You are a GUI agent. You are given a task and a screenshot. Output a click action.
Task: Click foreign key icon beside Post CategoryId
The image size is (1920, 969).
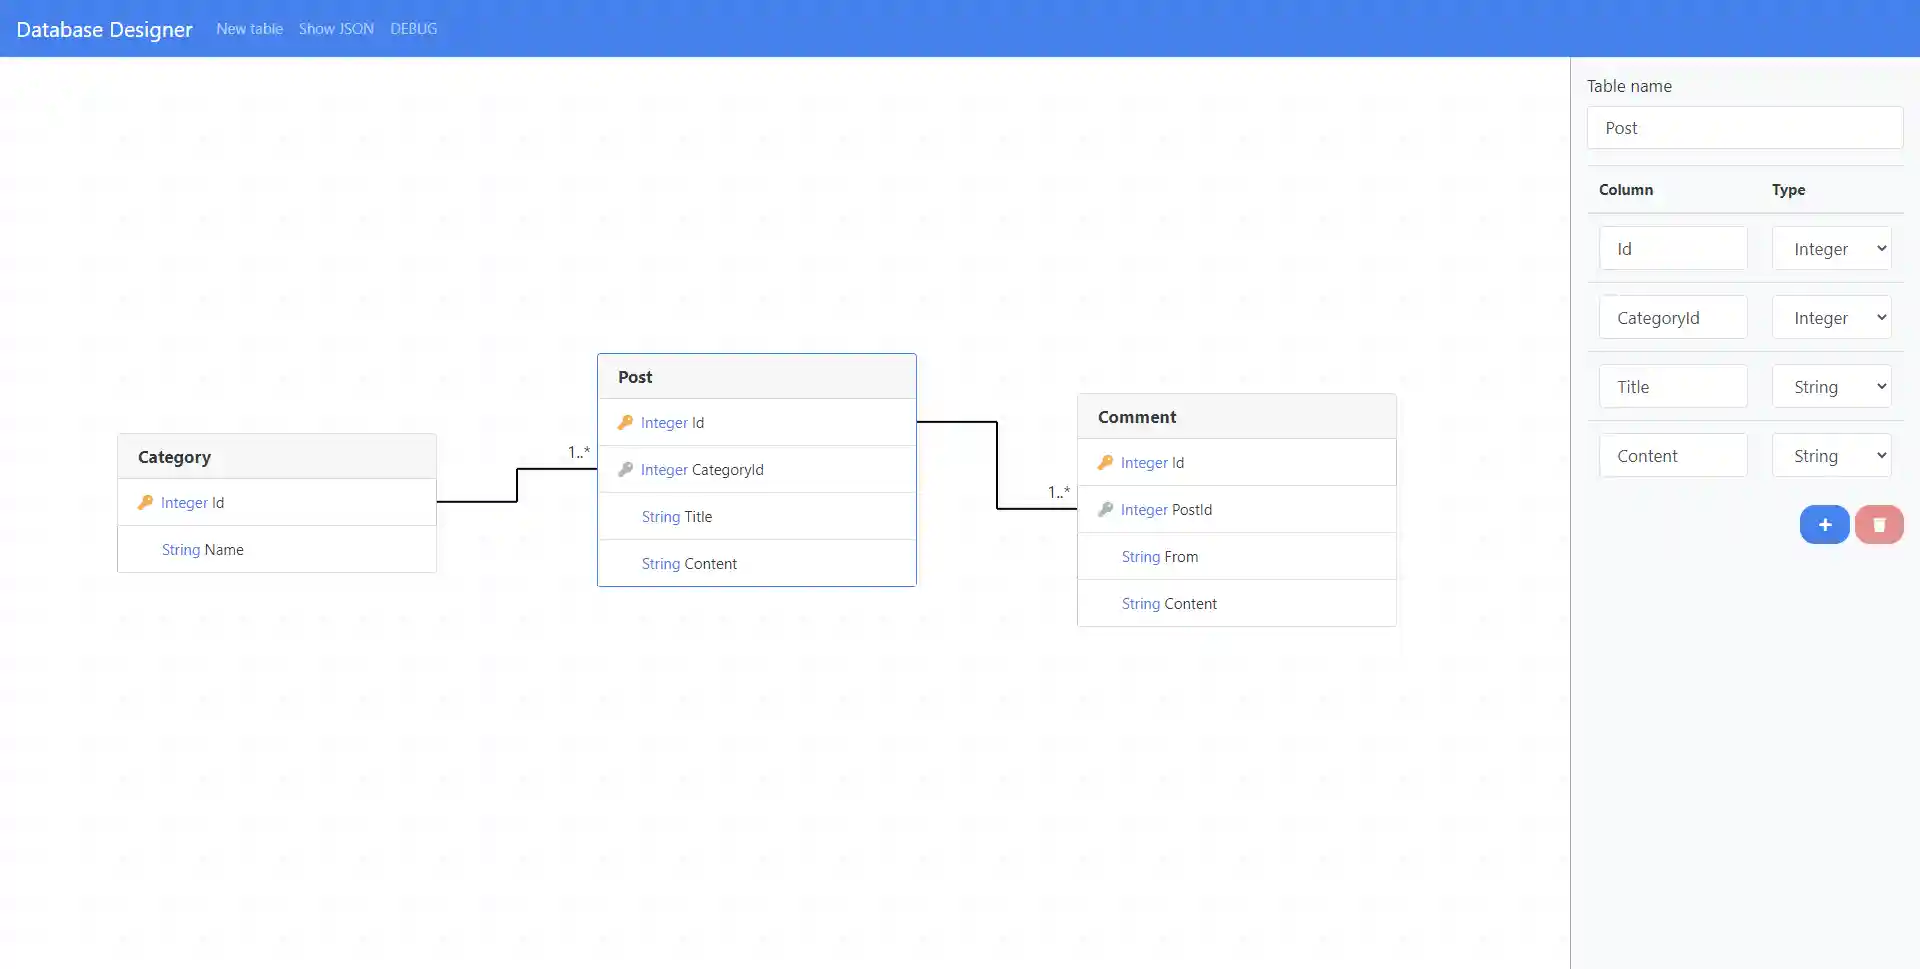(x=625, y=469)
